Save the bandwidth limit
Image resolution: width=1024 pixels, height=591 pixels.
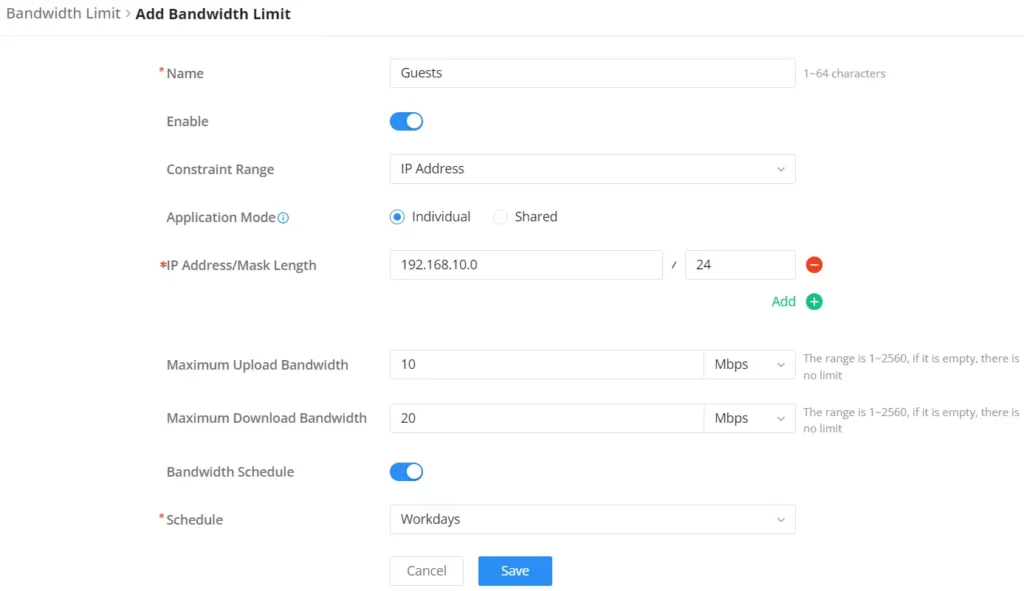515,571
